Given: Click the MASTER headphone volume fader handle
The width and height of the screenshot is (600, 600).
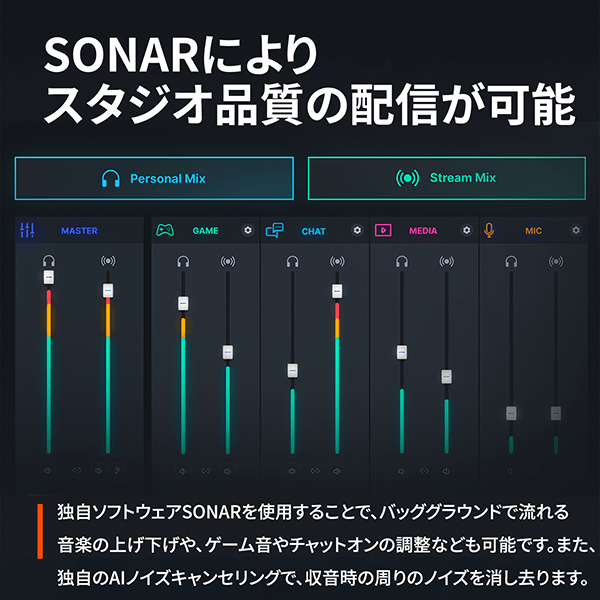Looking at the screenshot, I should click(x=49, y=277).
